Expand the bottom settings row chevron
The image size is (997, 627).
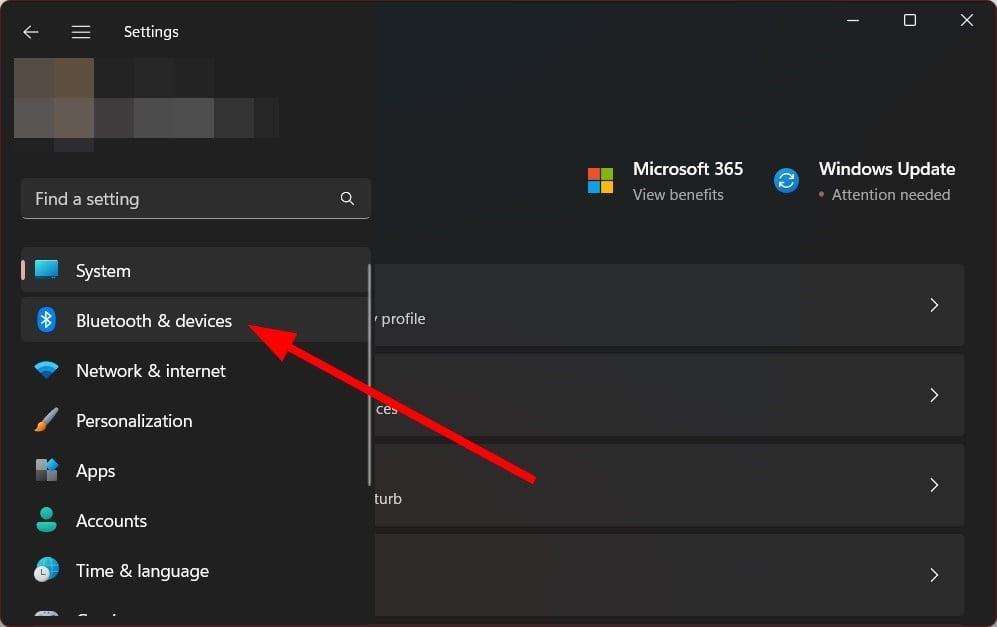(933, 575)
